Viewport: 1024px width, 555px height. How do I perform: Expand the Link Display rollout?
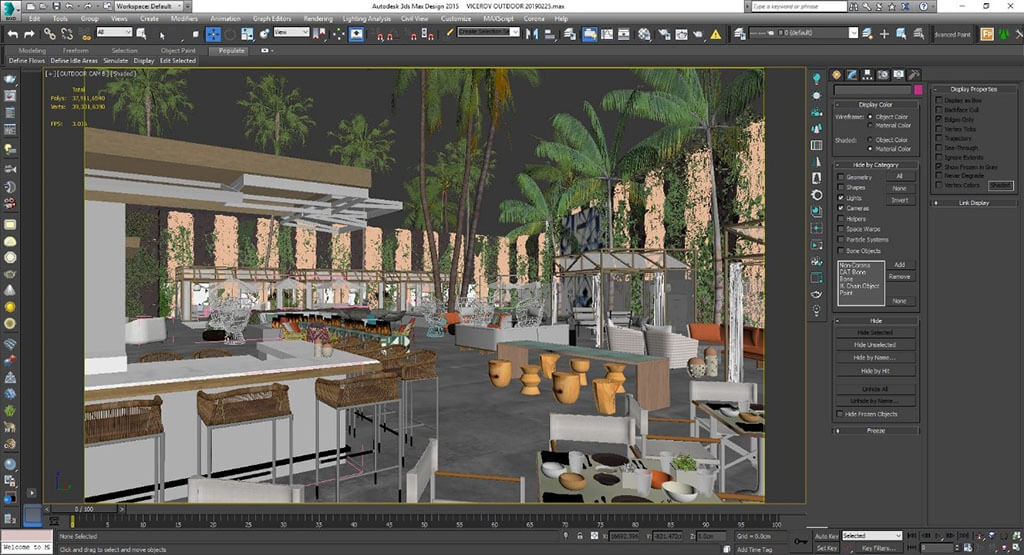pyautogui.click(x=974, y=203)
